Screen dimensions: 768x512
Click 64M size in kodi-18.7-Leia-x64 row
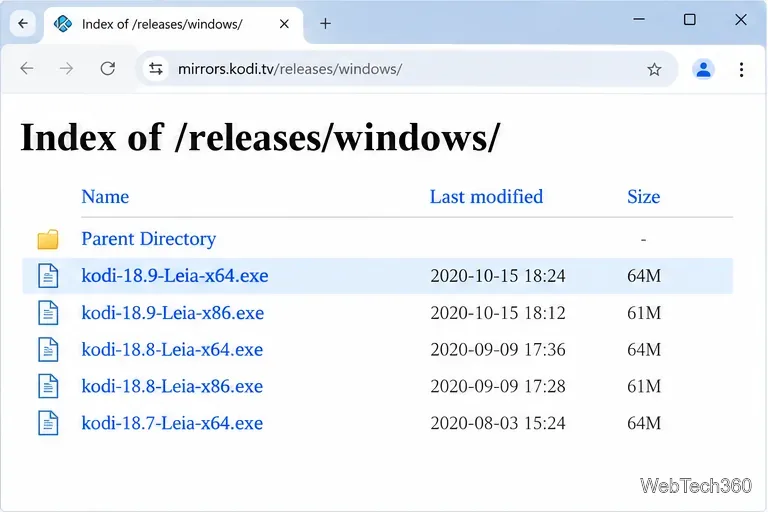(644, 423)
